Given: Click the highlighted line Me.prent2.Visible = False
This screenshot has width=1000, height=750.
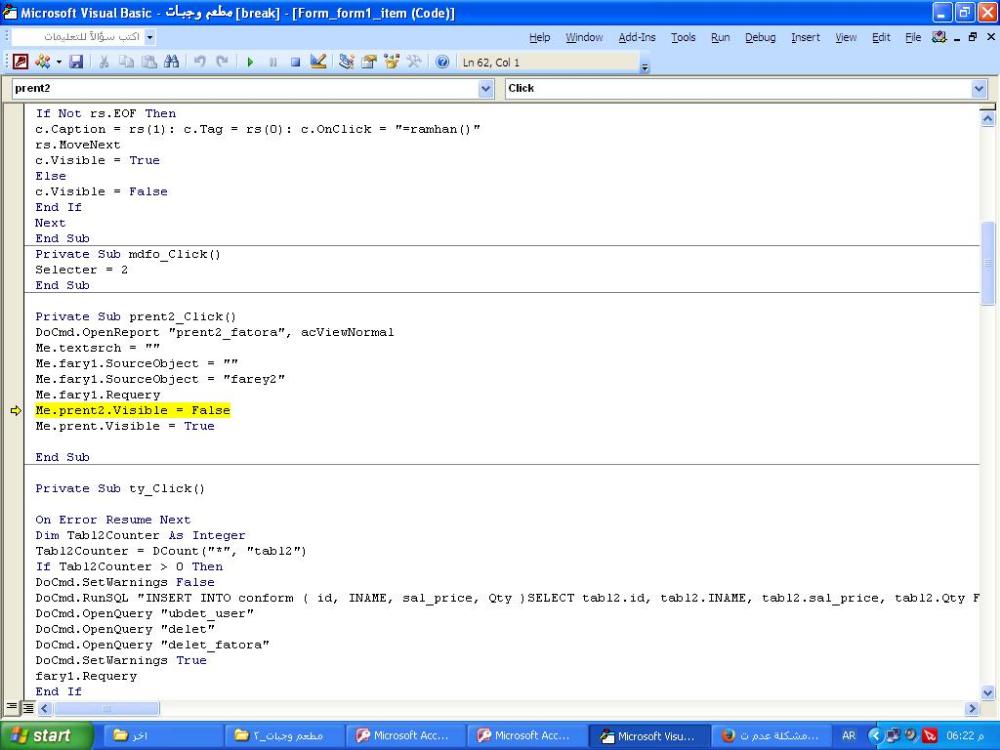Looking at the screenshot, I should (x=133, y=411).
